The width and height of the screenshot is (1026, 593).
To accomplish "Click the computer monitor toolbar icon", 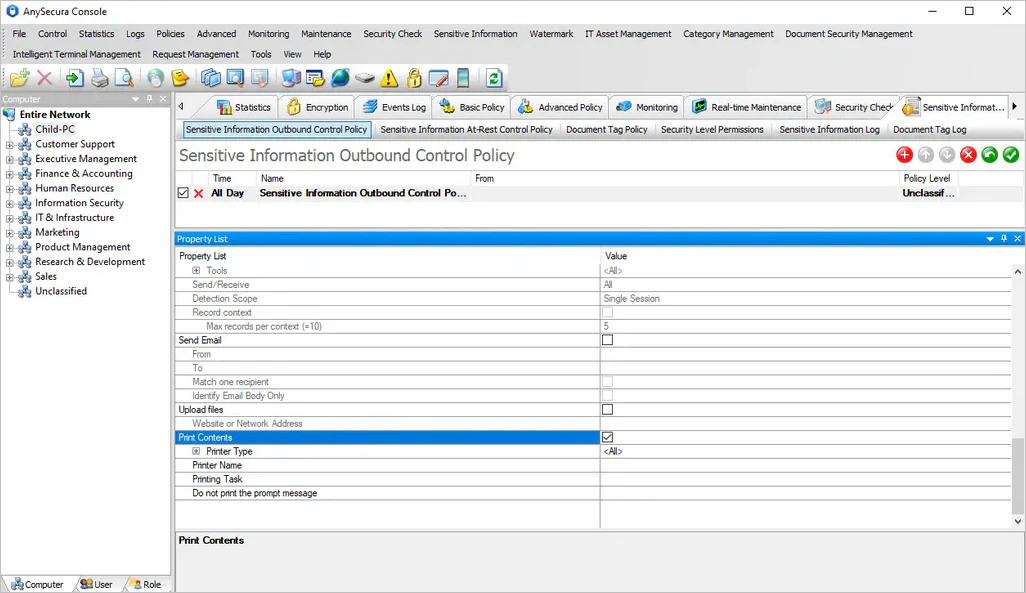I will (x=291, y=79).
